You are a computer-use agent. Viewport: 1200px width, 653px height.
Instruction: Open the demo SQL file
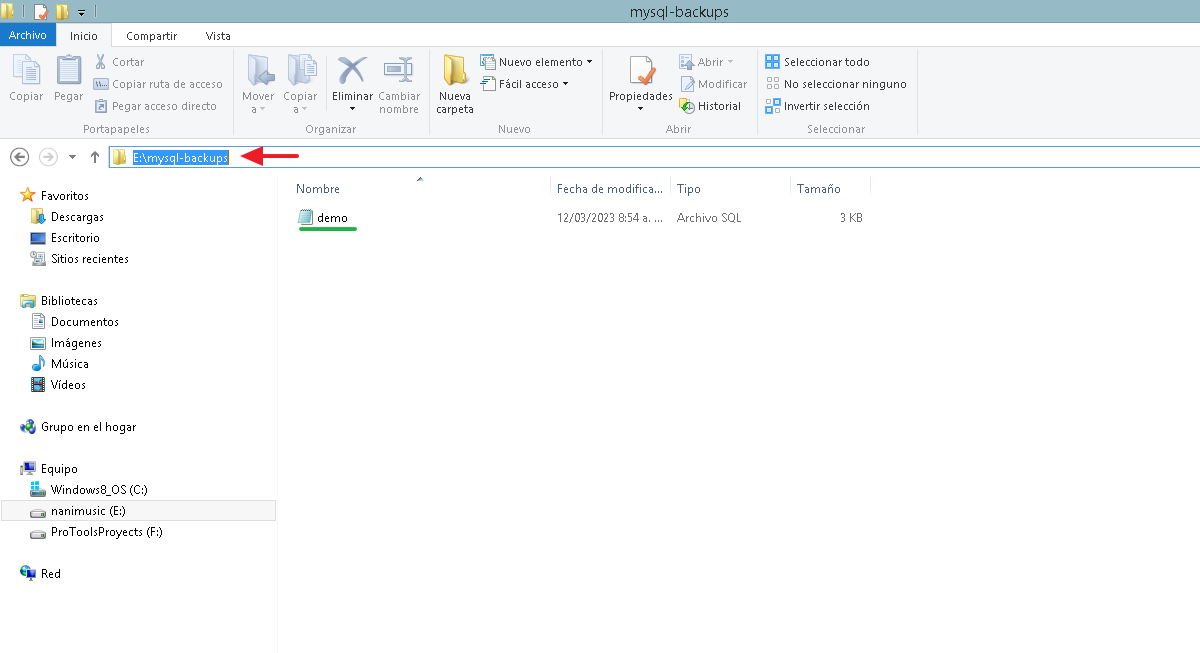pos(332,217)
